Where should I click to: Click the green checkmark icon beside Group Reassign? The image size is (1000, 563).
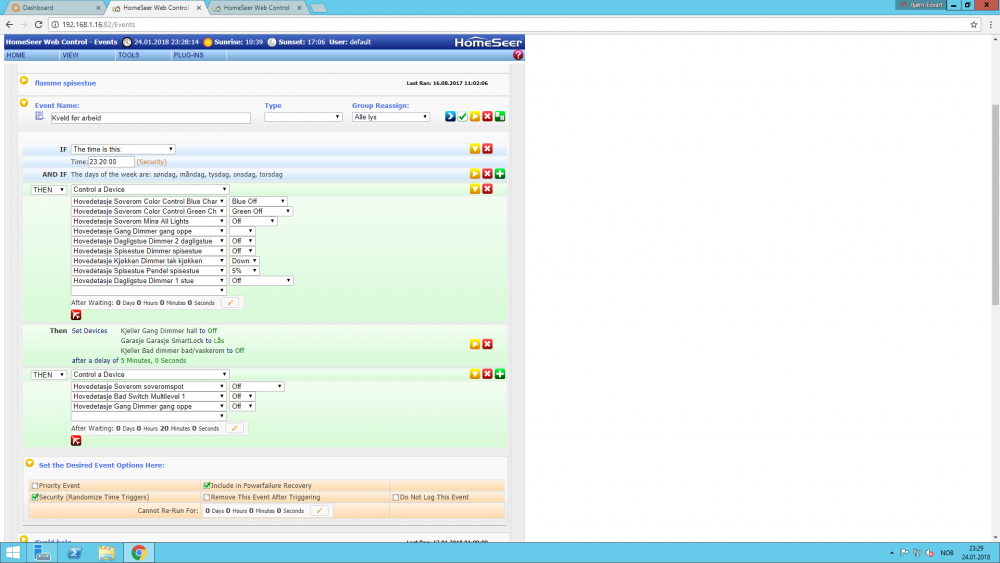pyautogui.click(x=462, y=117)
